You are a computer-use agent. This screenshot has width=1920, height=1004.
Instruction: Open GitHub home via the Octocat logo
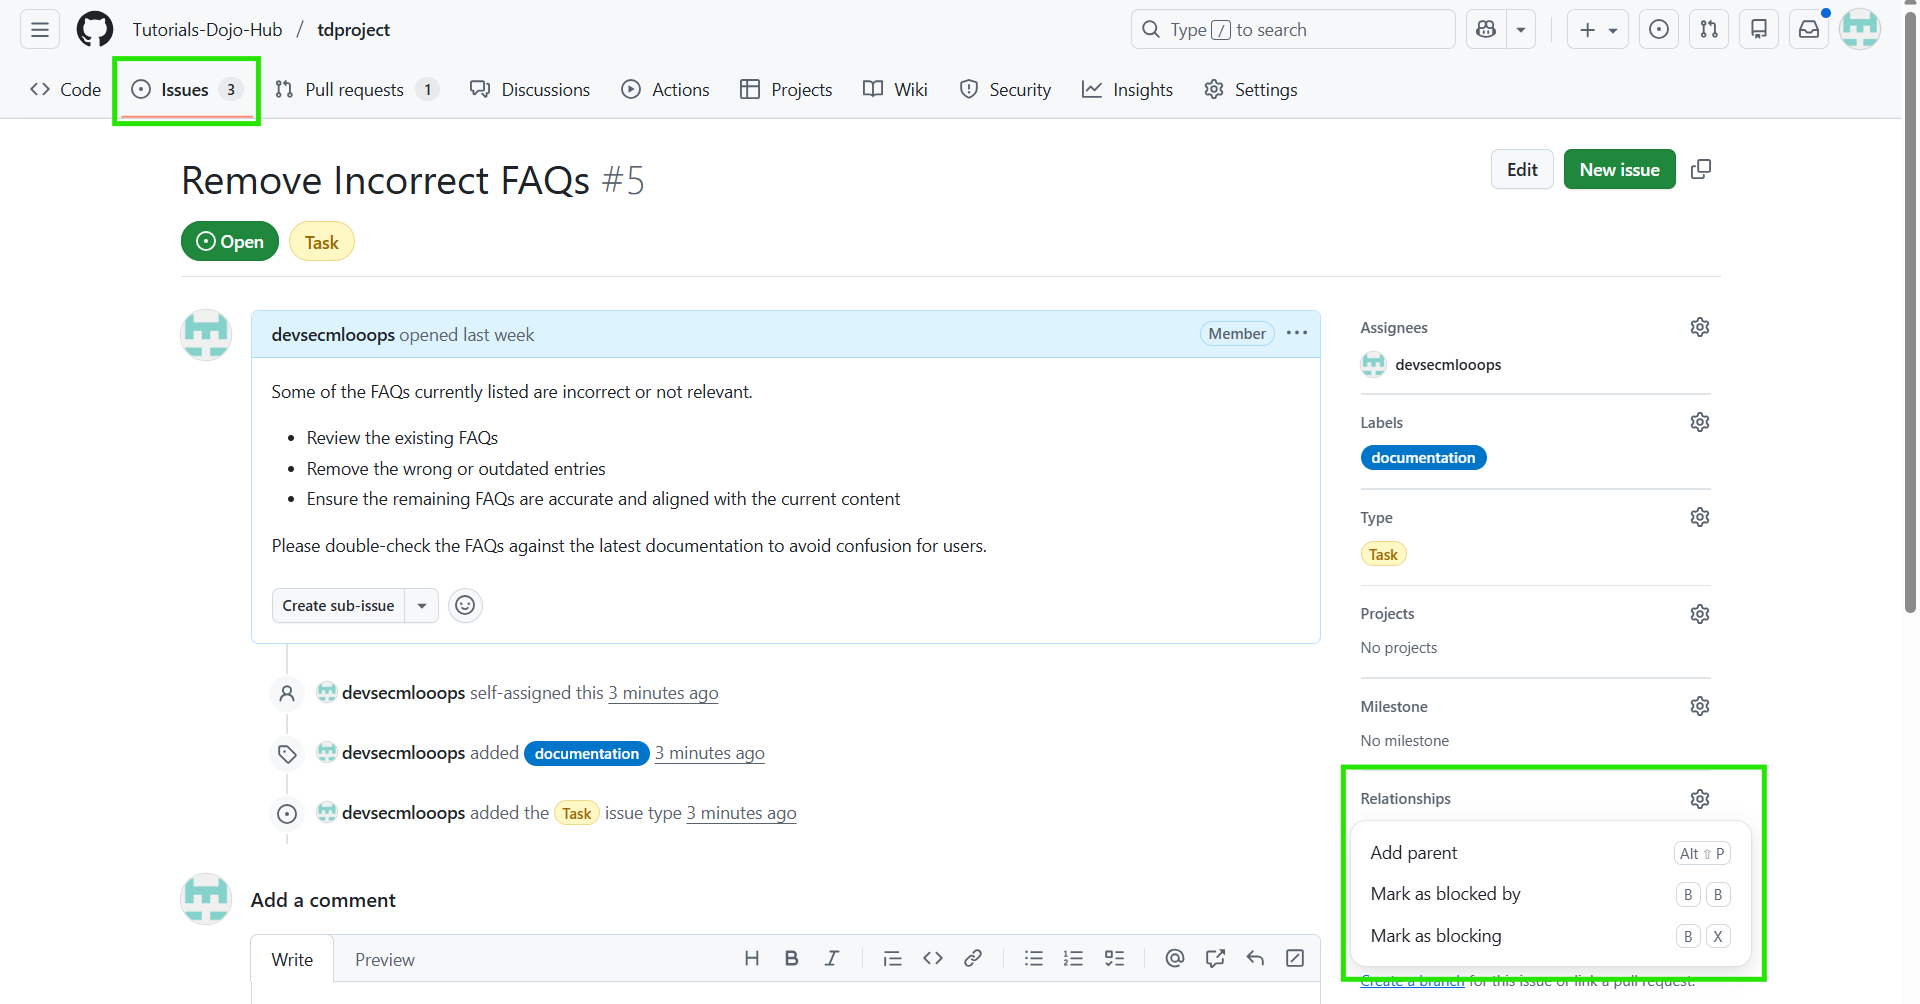tap(94, 29)
